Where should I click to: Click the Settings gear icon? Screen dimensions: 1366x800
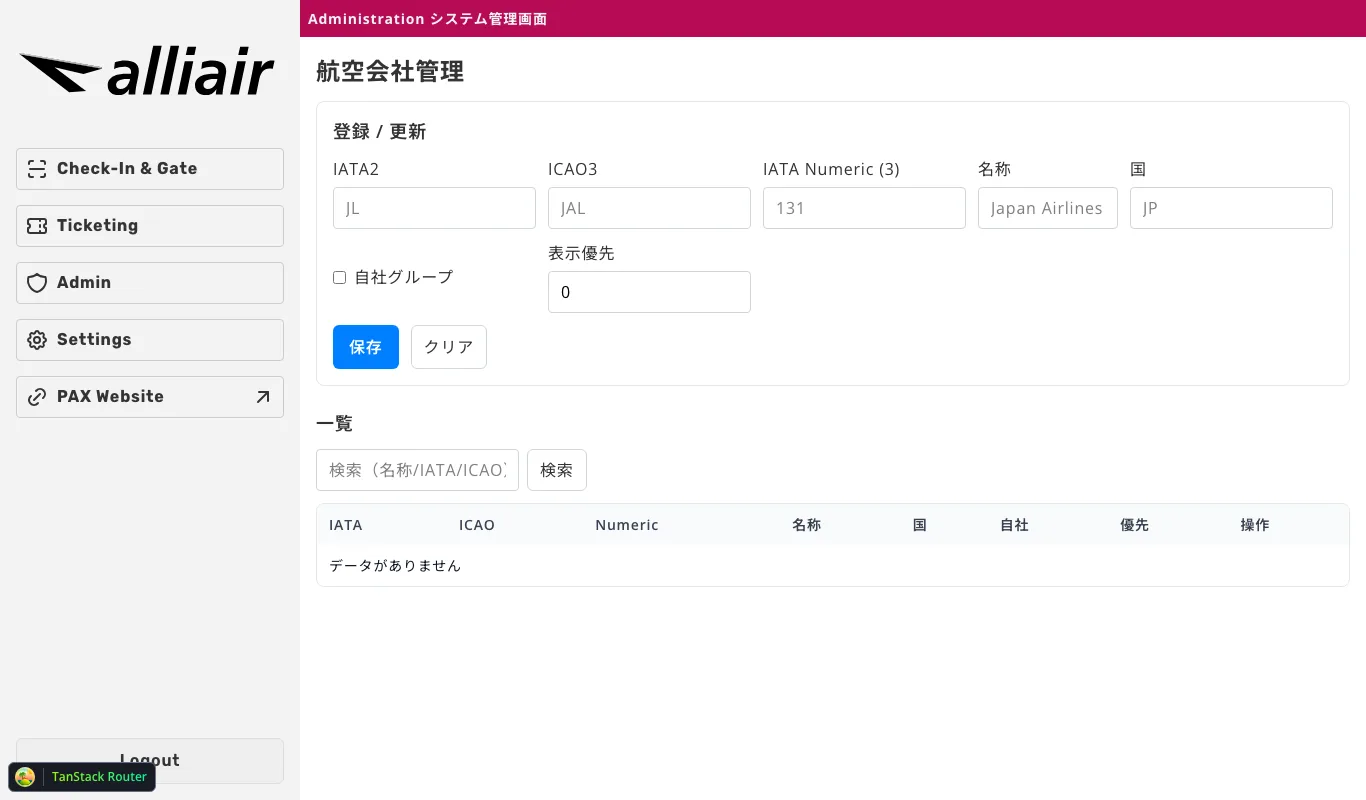tap(37, 340)
